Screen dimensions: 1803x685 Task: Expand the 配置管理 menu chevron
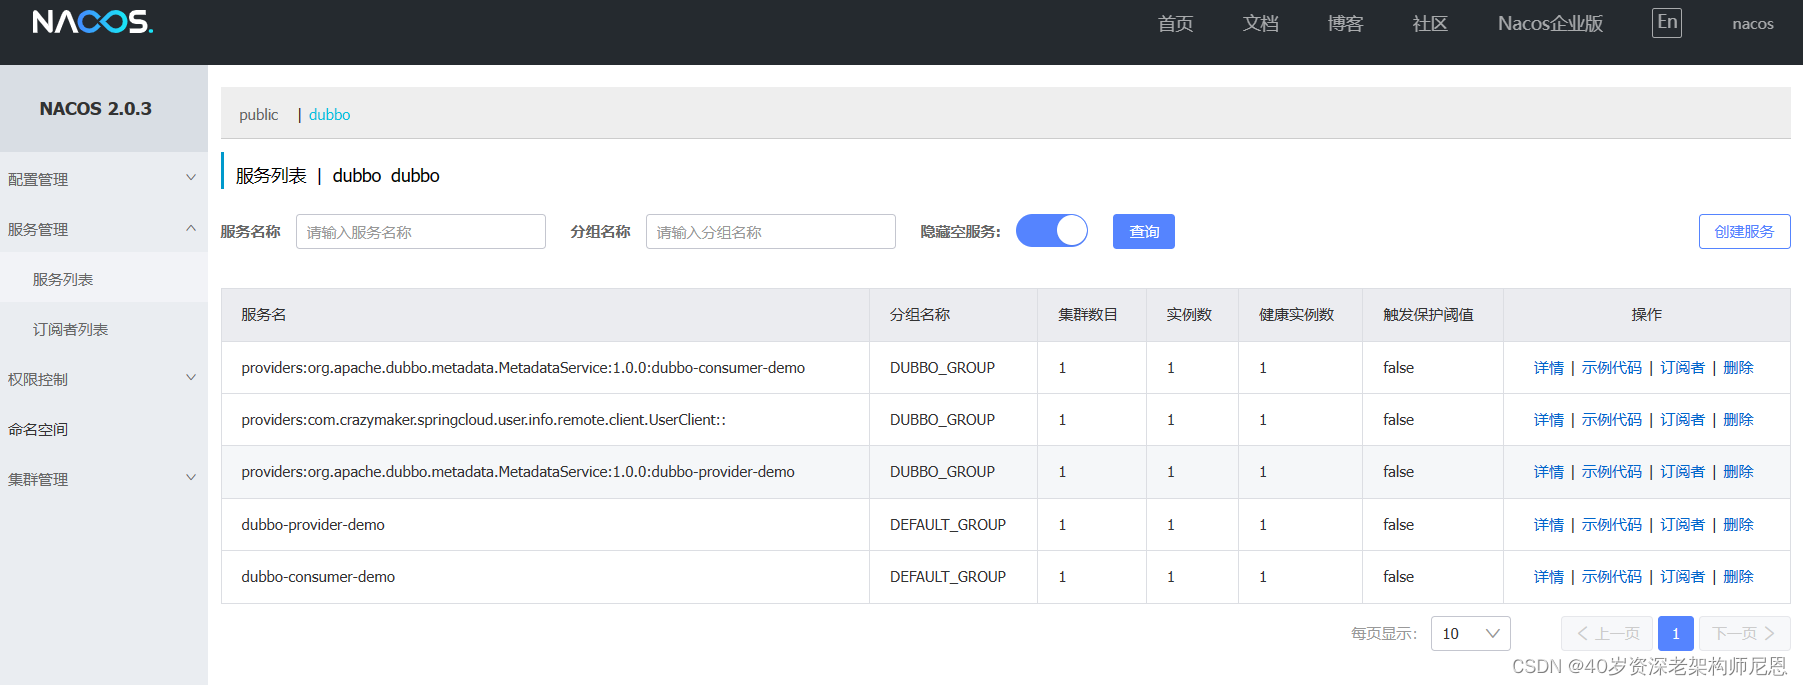[191, 178]
